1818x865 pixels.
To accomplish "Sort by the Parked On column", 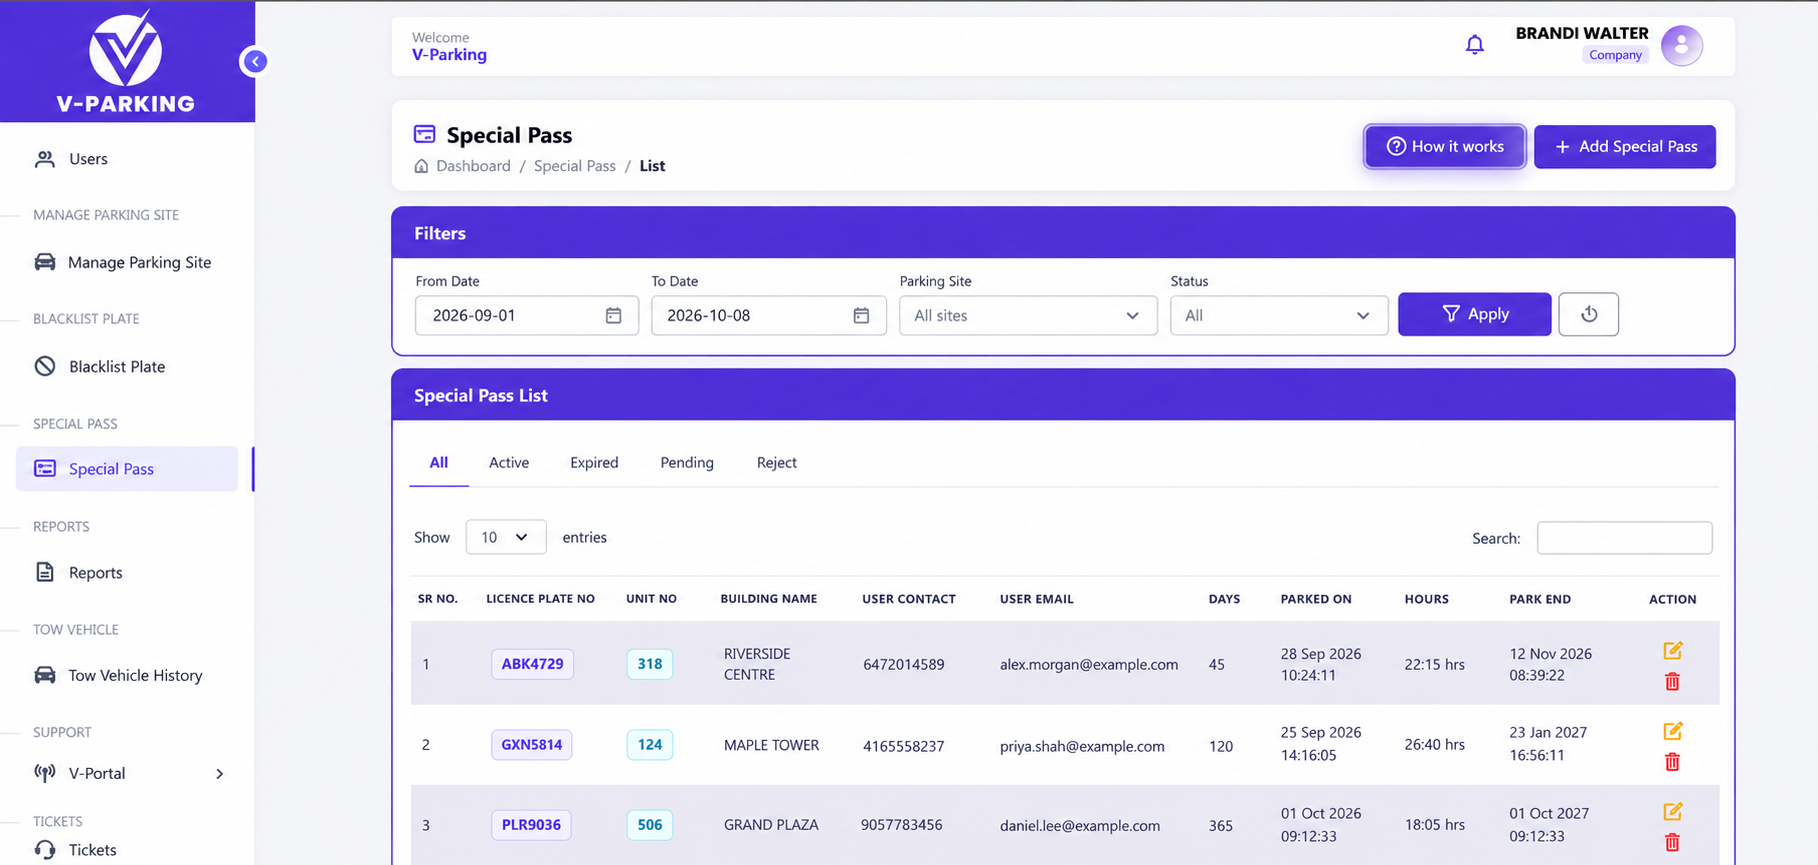I will 1316,599.
